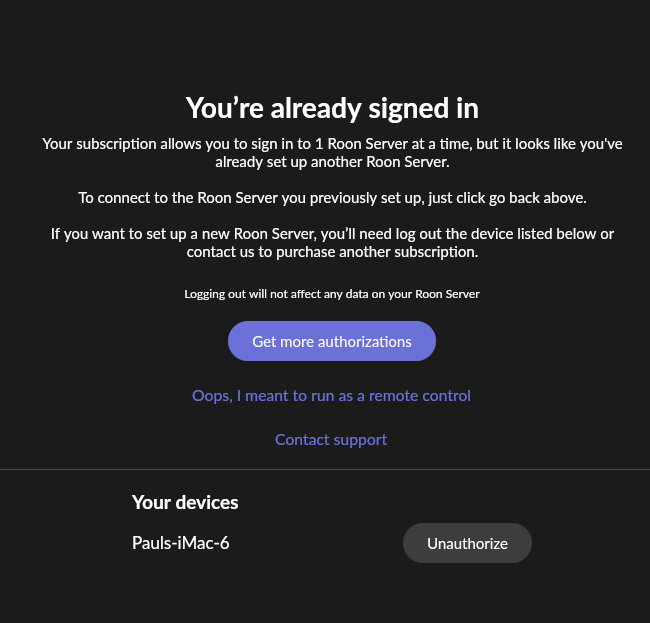
Task: Open the Contact support link
Action: point(331,439)
